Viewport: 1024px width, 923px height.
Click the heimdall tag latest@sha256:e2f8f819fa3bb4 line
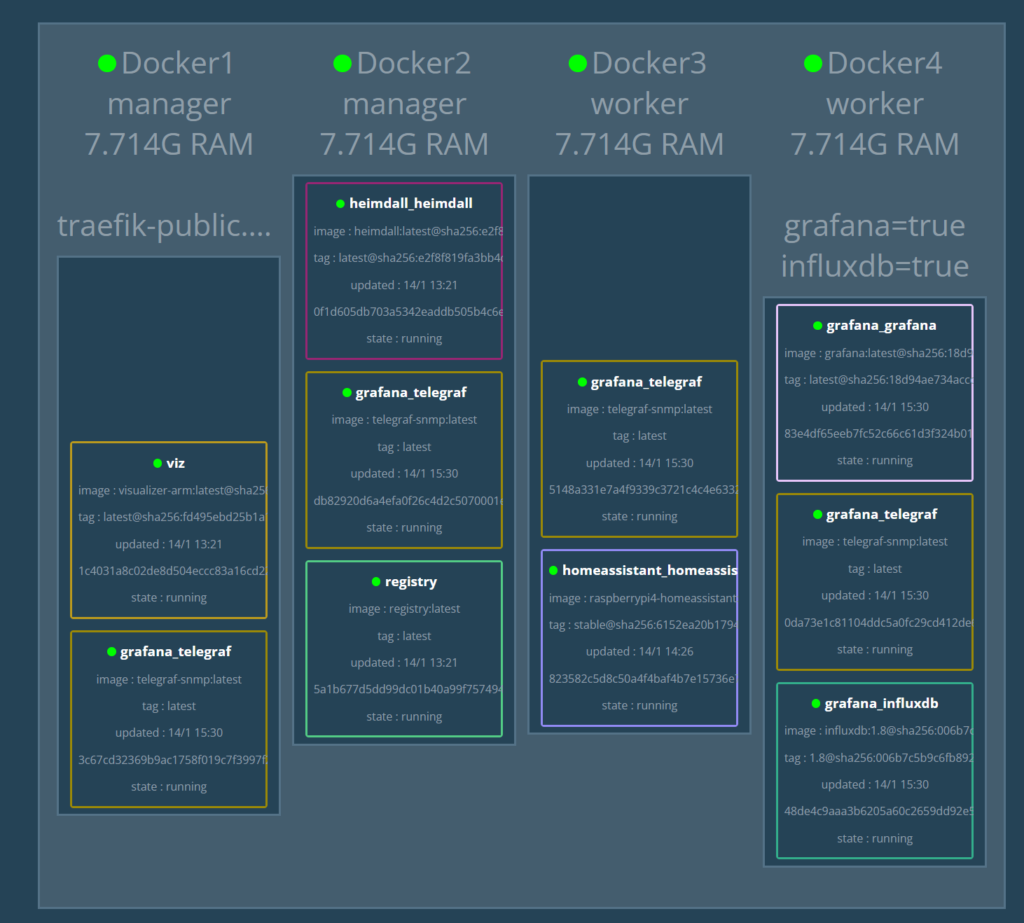408,258
